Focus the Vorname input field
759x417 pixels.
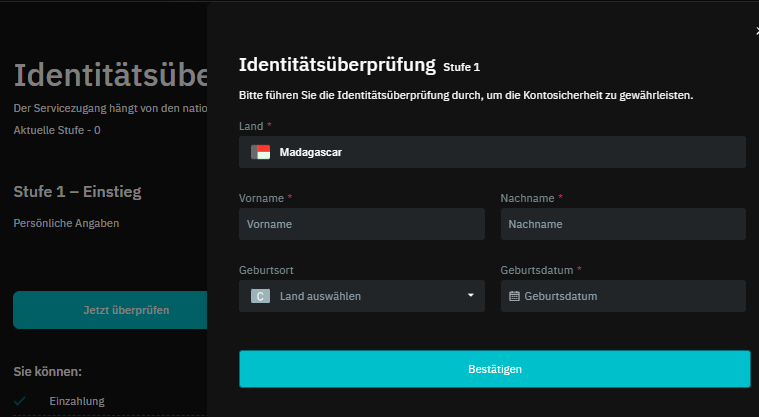click(362, 224)
